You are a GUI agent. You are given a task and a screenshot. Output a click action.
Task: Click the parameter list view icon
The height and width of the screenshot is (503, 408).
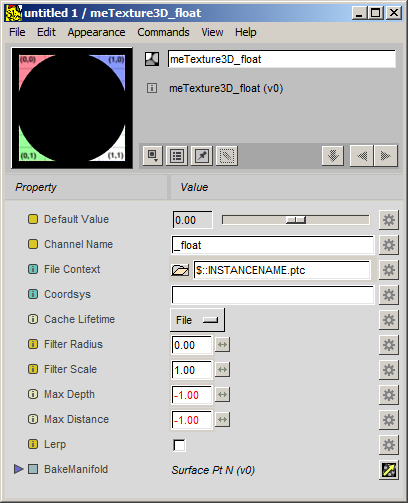177,156
